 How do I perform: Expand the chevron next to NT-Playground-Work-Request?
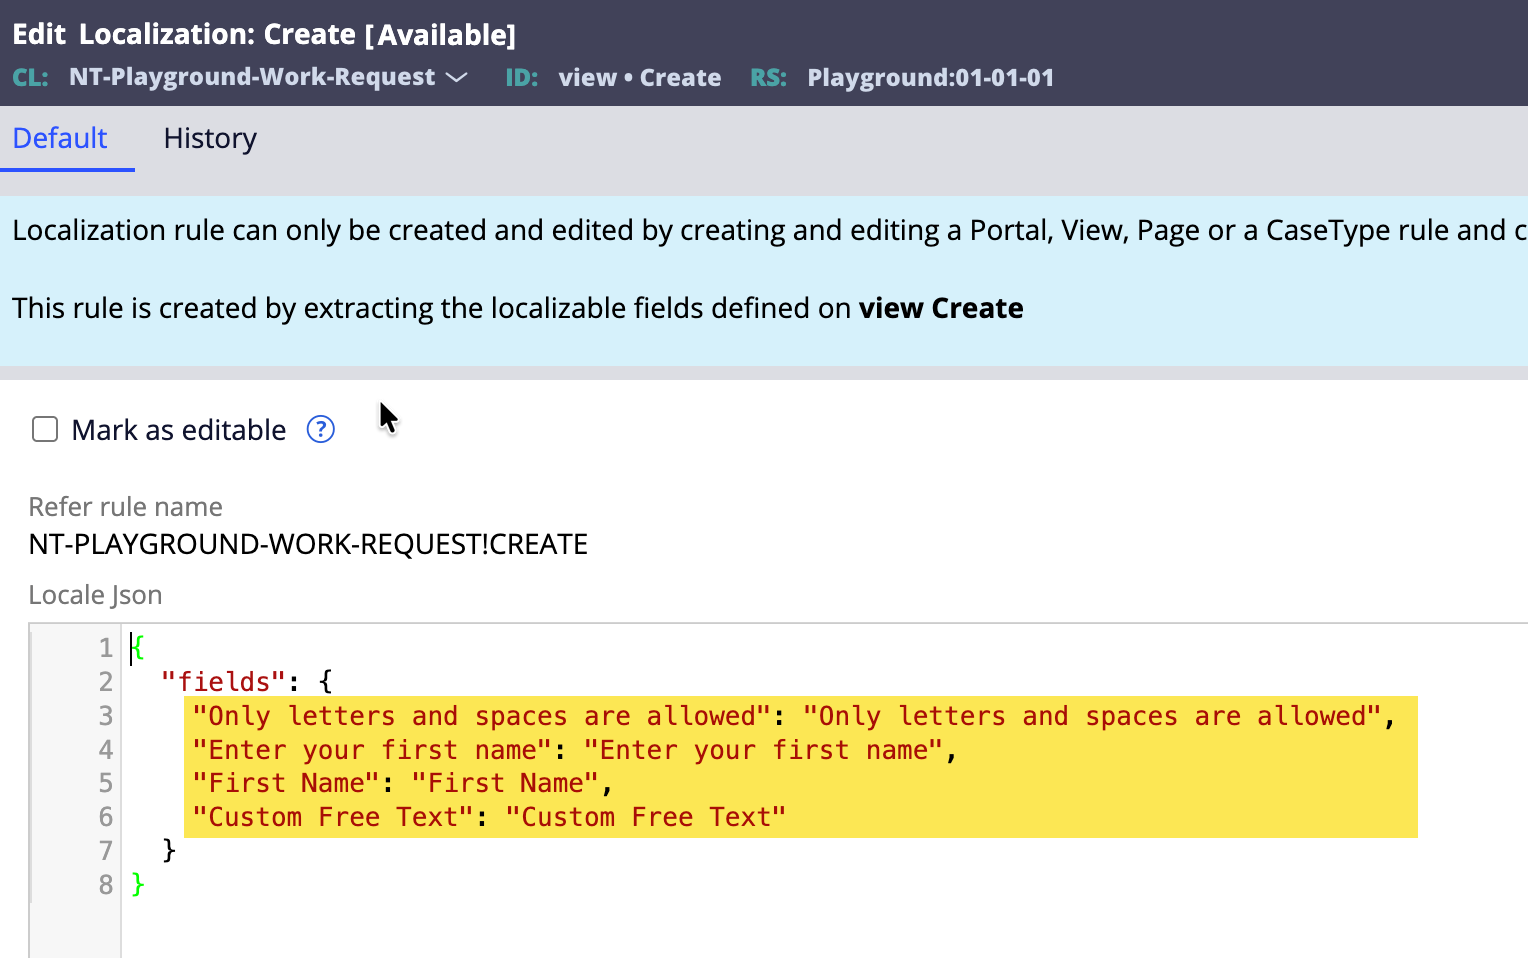coord(457,78)
